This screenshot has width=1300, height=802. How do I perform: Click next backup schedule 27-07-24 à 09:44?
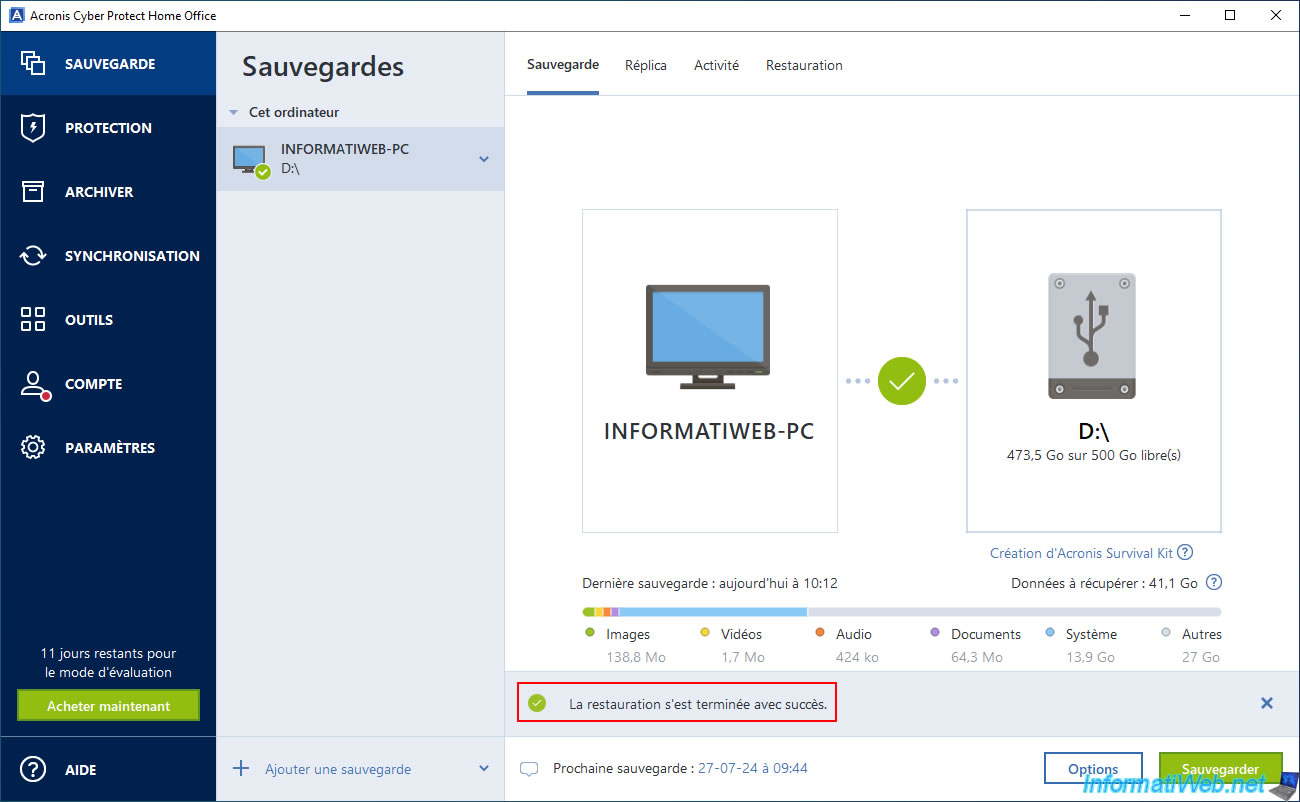(752, 768)
